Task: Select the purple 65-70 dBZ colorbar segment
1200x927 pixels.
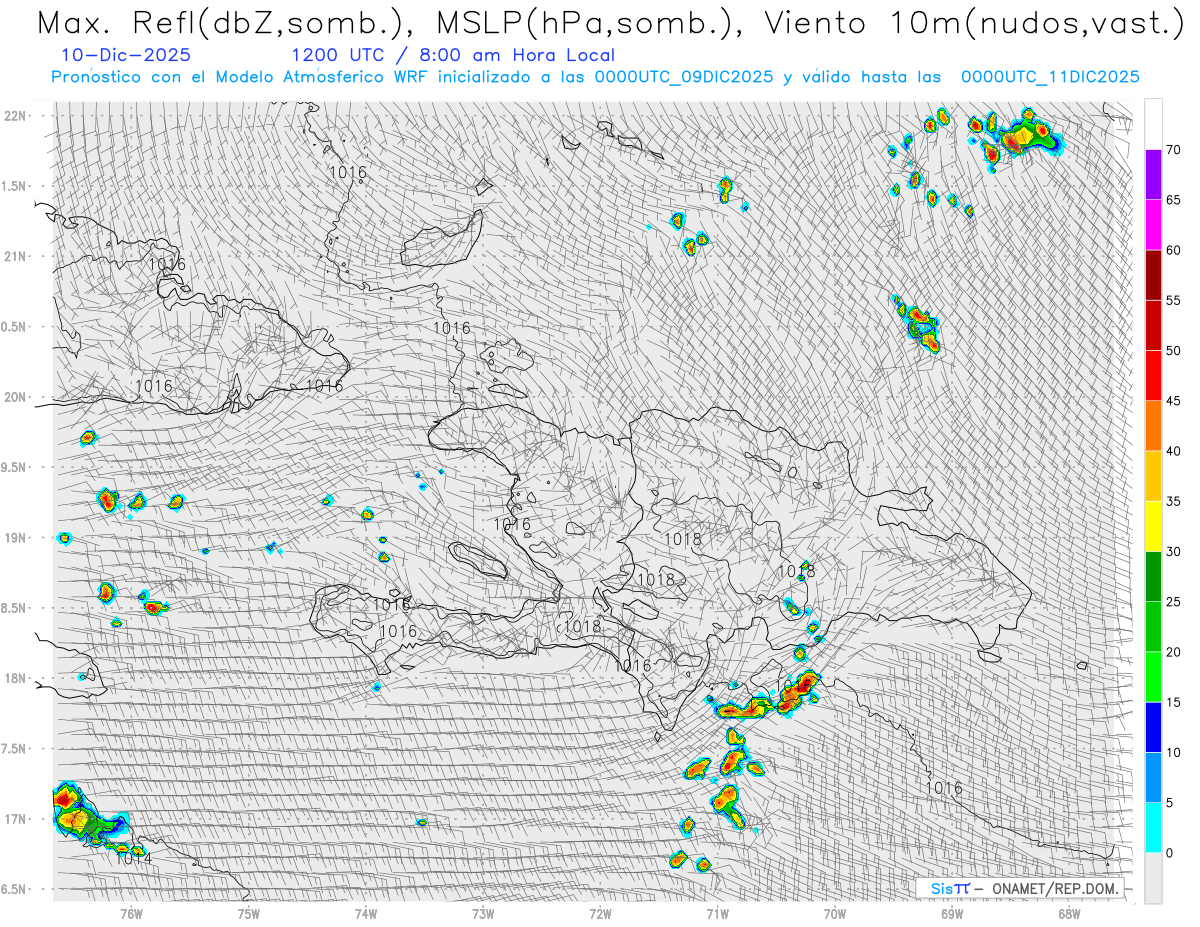Action: pyautogui.click(x=1153, y=175)
